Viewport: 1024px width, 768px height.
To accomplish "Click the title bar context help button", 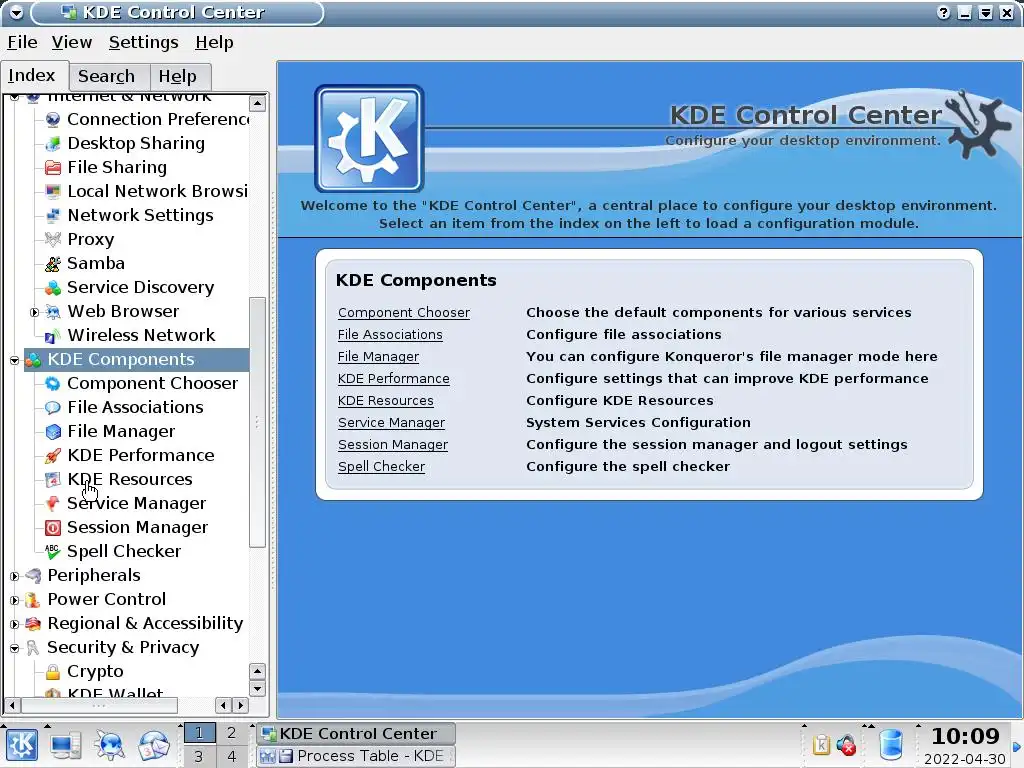I will pos(943,12).
